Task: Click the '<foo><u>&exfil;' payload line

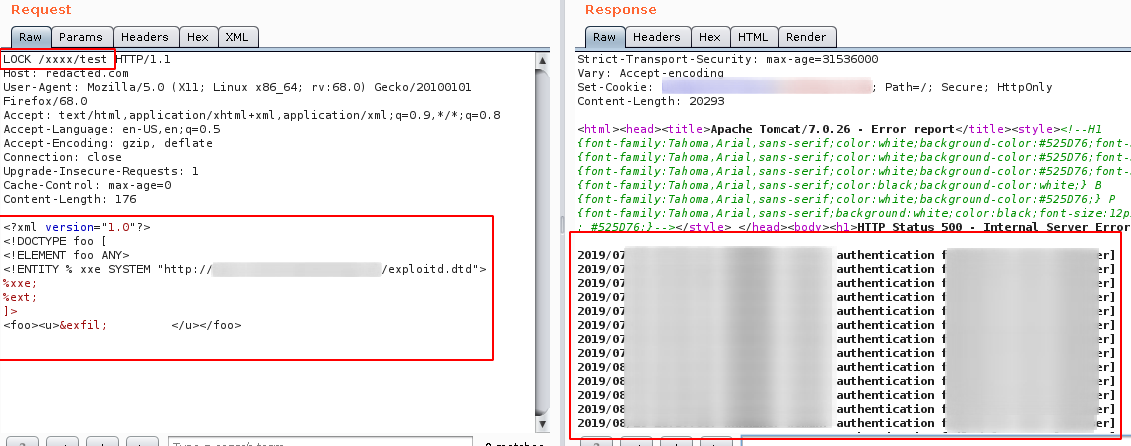Action: (x=122, y=325)
